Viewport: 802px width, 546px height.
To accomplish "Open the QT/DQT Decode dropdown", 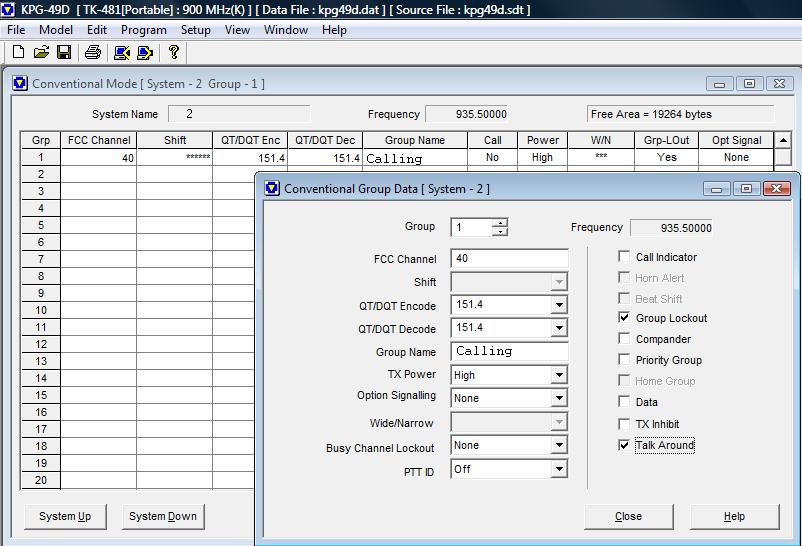I will pos(559,328).
